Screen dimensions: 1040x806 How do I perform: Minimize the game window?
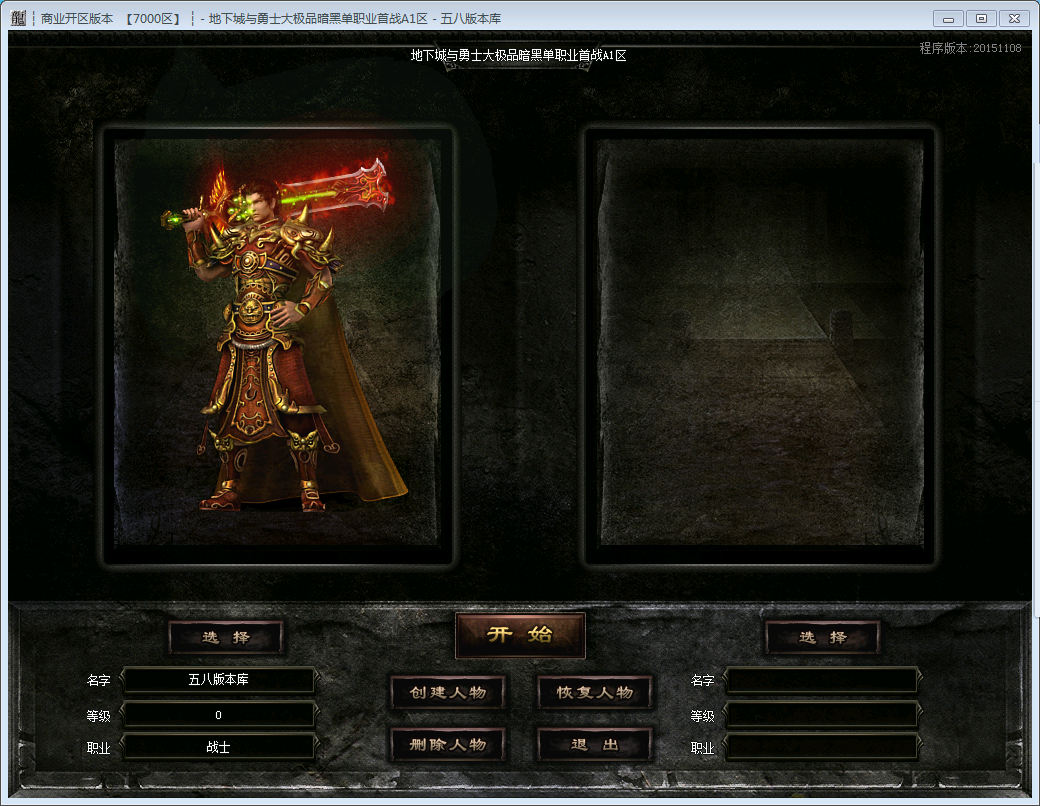[948, 18]
